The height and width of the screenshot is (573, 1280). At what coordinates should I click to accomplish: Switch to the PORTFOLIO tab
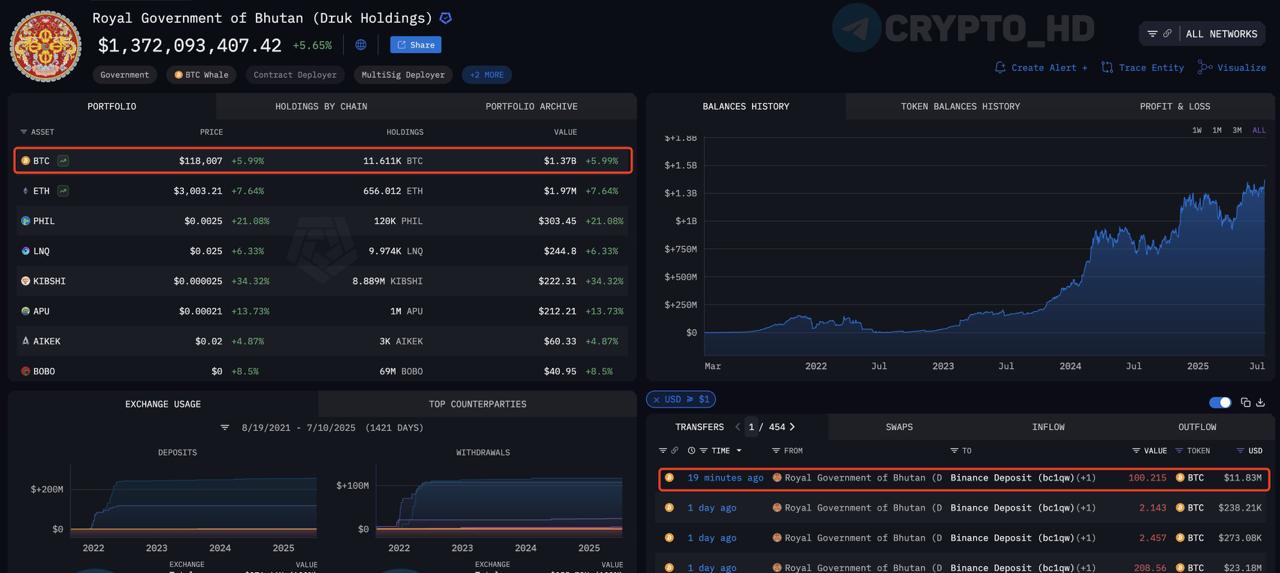112,106
